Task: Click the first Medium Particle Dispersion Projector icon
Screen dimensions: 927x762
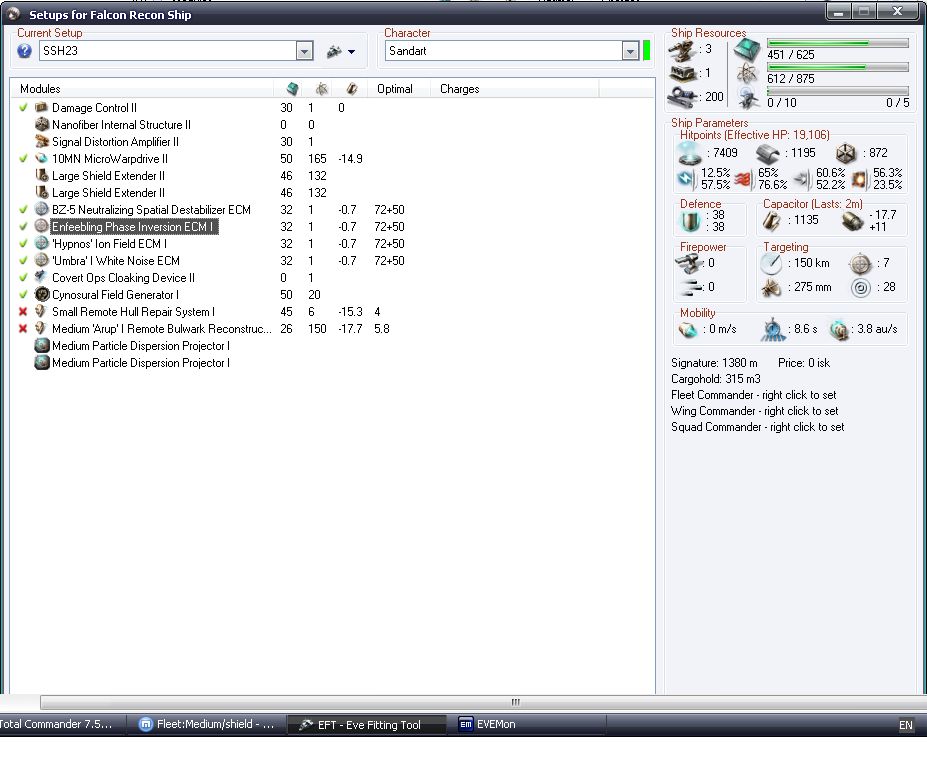Action: click(41, 346)
